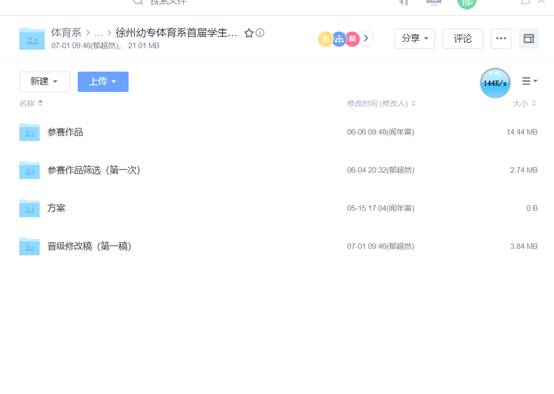The image size is (554, 394).
Task: Open the 方案 folder
Action: (57, 208)
